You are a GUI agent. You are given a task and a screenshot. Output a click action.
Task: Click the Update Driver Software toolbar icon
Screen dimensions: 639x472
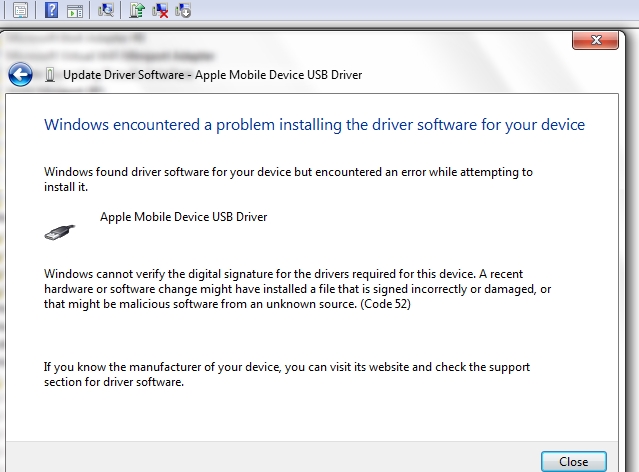[137, 10]
